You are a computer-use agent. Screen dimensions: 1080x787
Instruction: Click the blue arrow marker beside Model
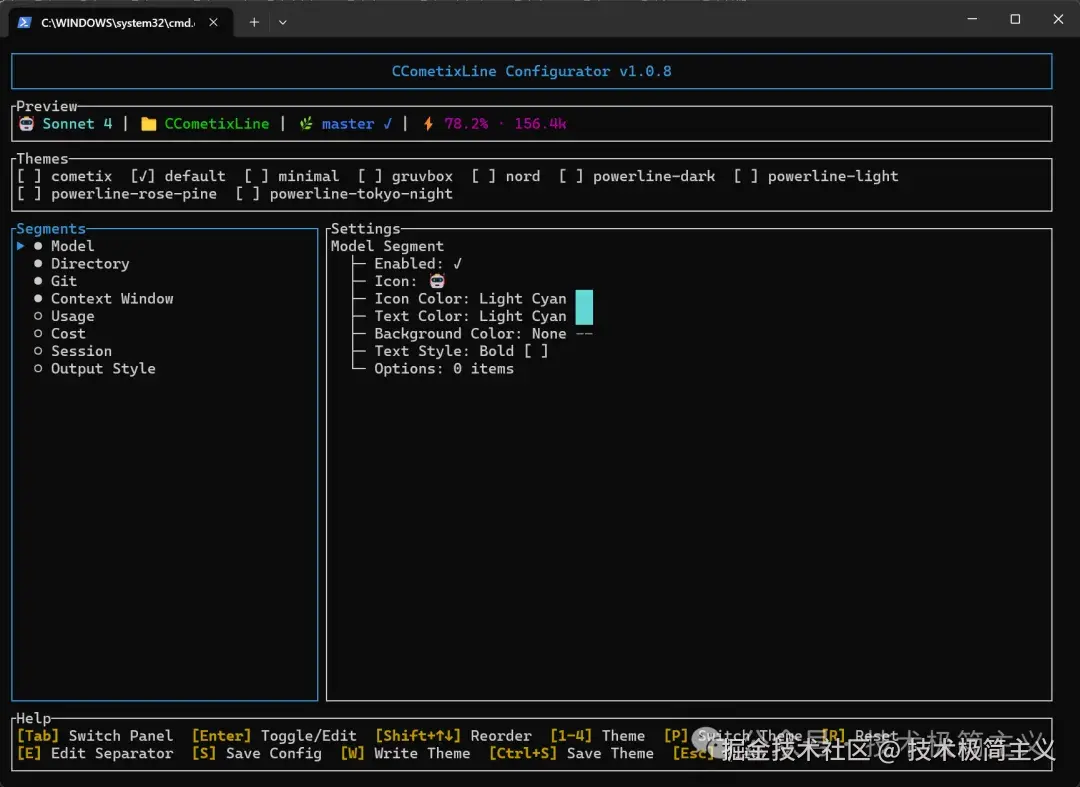click(21, 246)
